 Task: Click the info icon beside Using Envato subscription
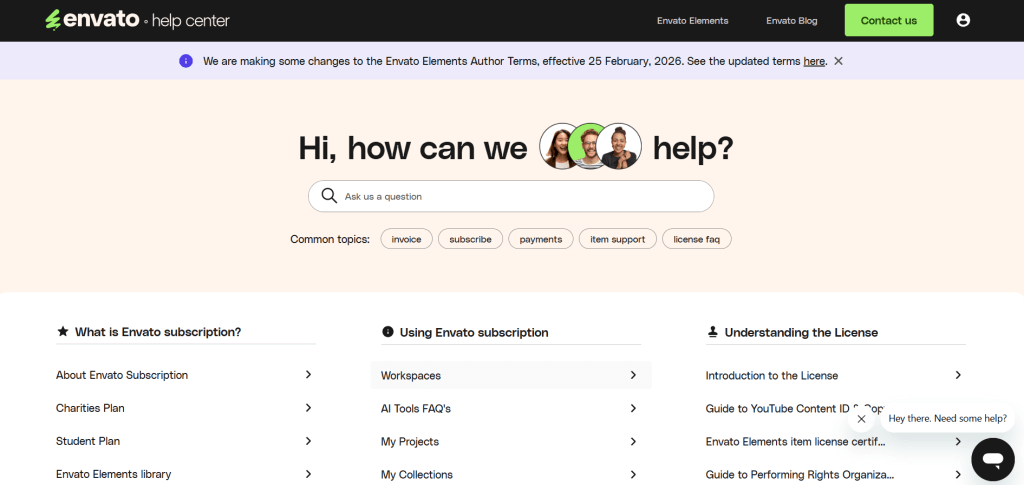pyautogui.click(x=388, y=332)
